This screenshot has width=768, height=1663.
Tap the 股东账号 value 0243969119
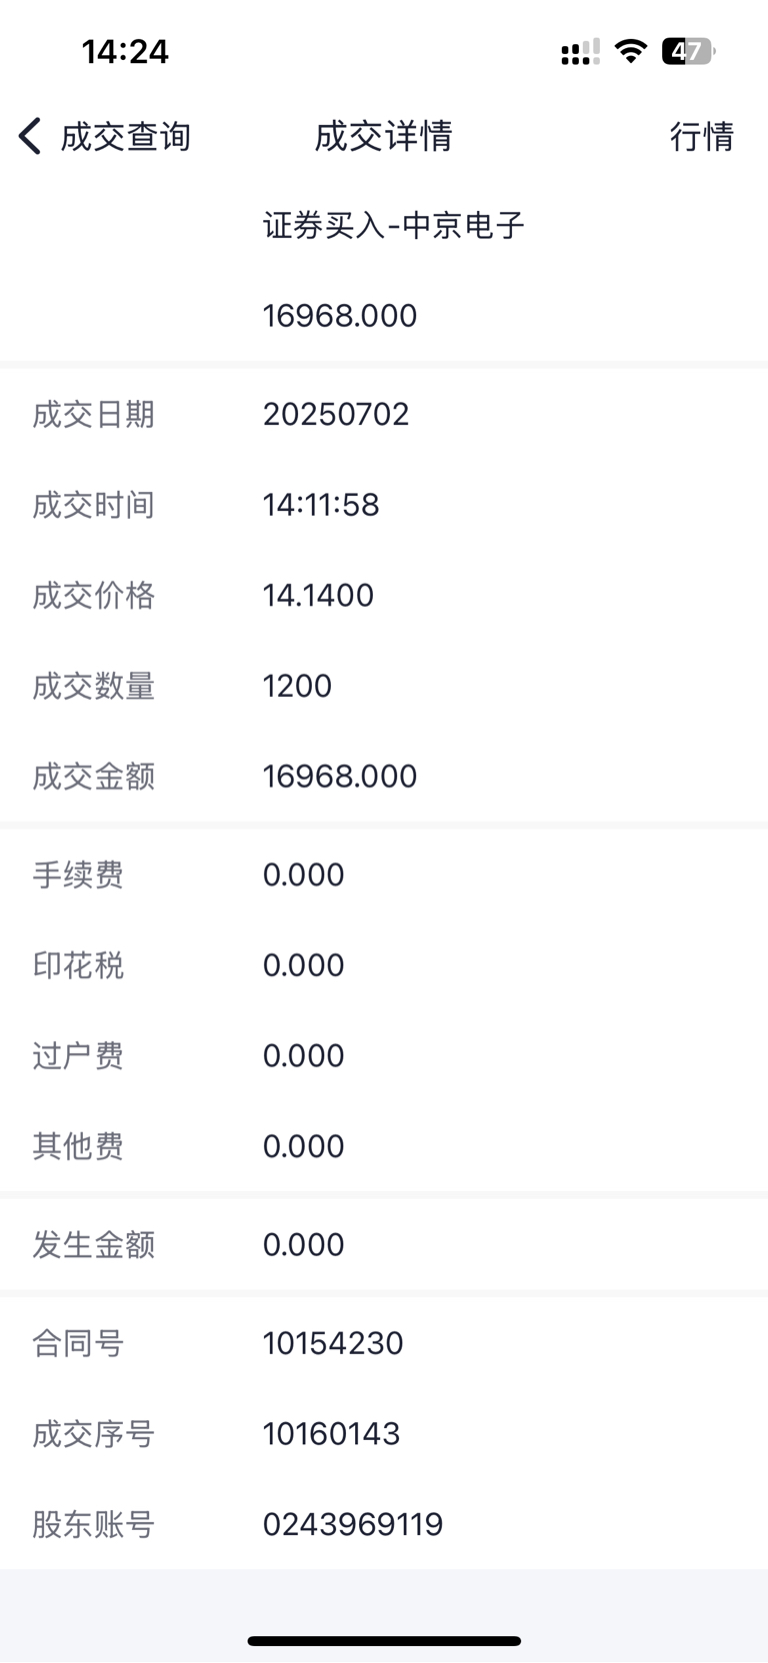(x=353, y=1524)
